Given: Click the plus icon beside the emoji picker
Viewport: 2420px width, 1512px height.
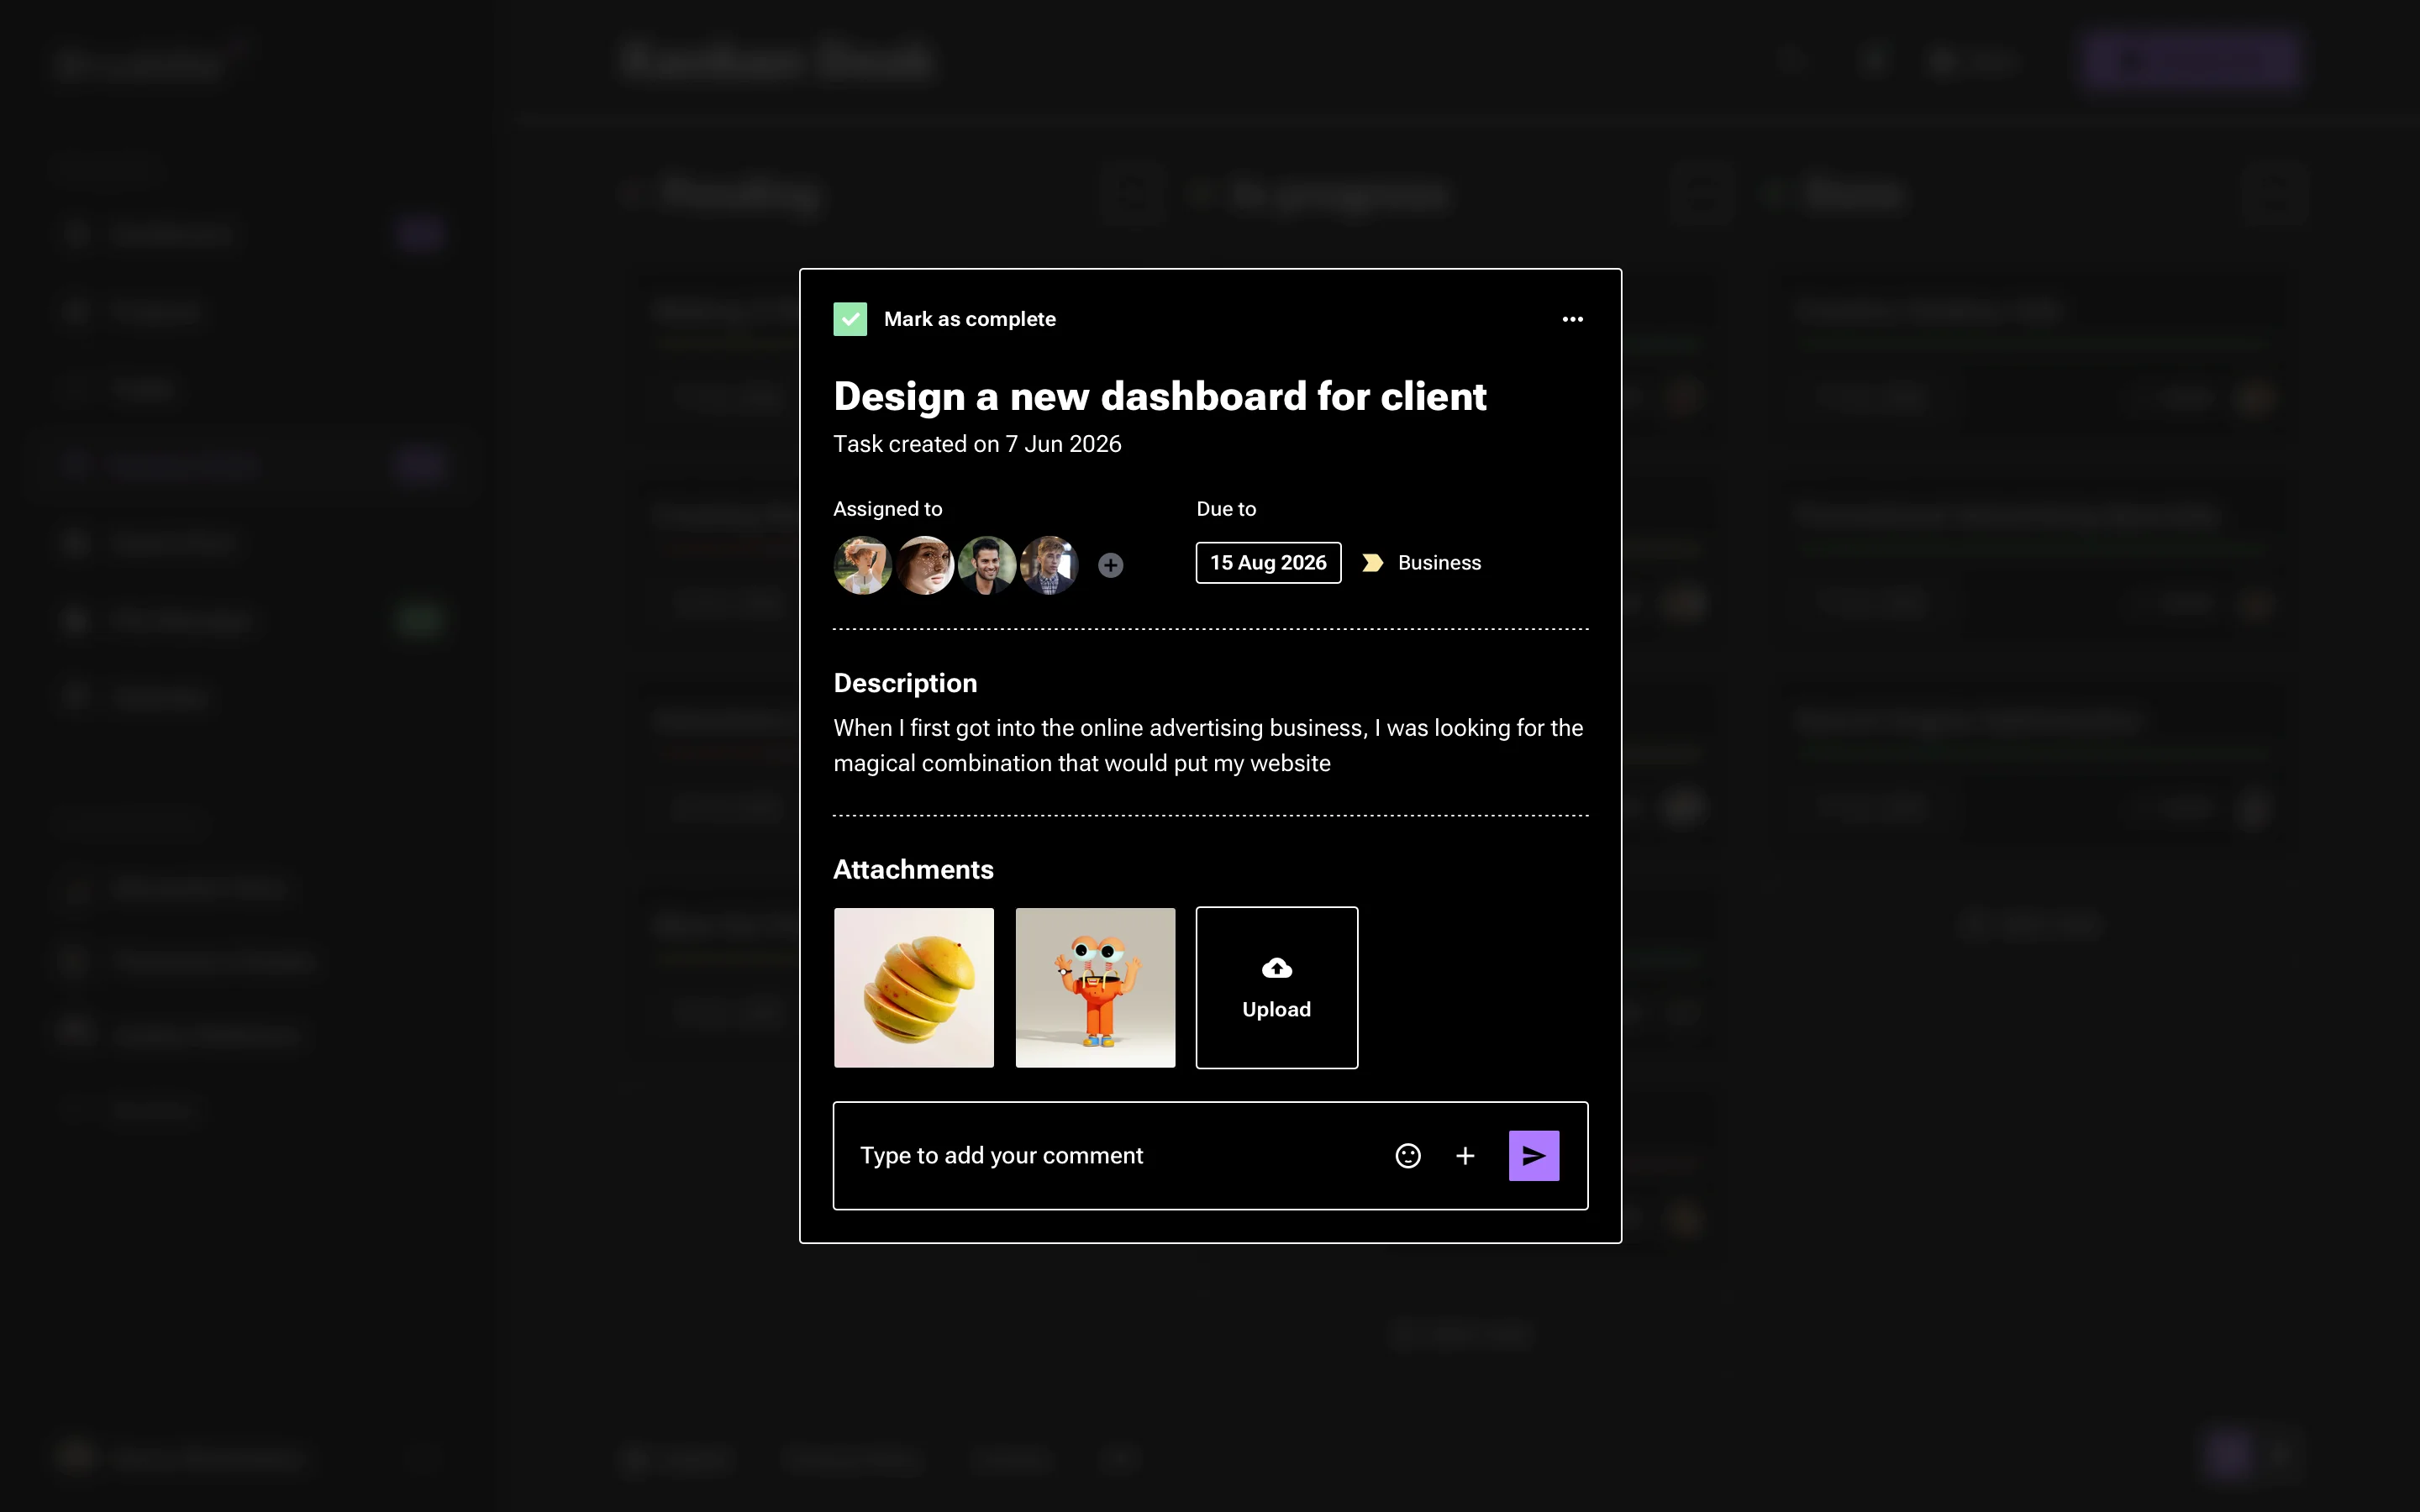Looking at the screenshot, I should 1465,1155.
